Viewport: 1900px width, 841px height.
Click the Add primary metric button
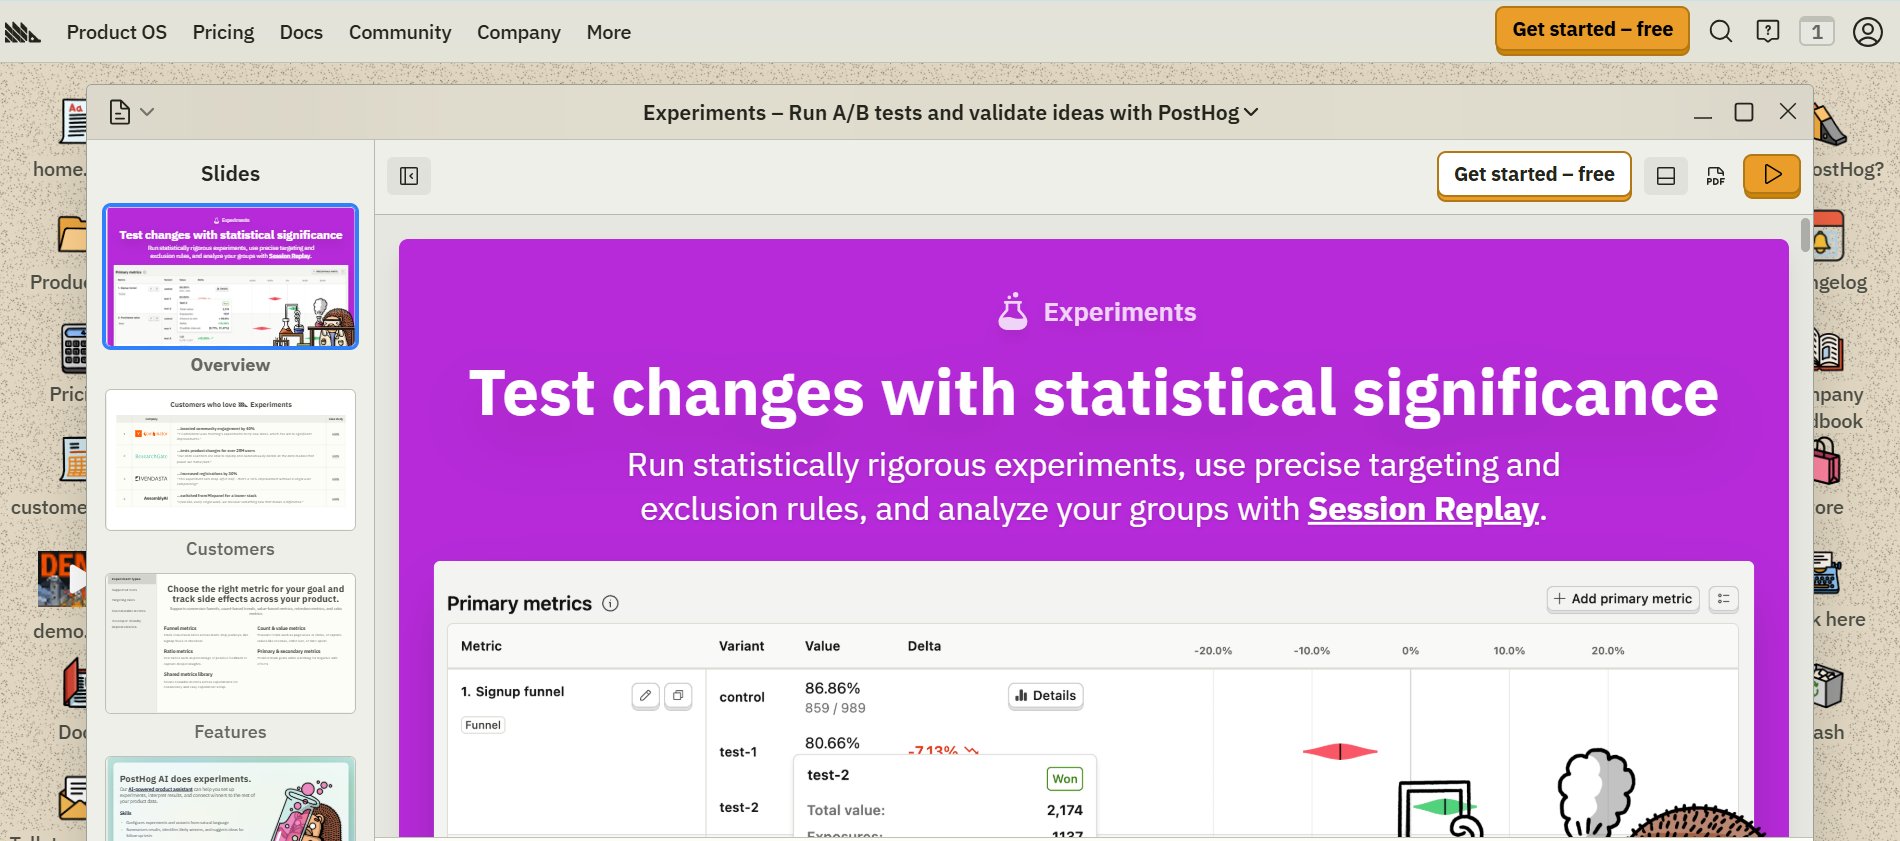(1623, 599)
